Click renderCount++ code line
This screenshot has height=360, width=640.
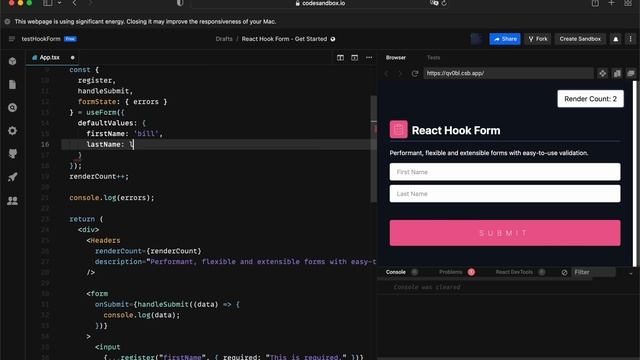(99, 177)
